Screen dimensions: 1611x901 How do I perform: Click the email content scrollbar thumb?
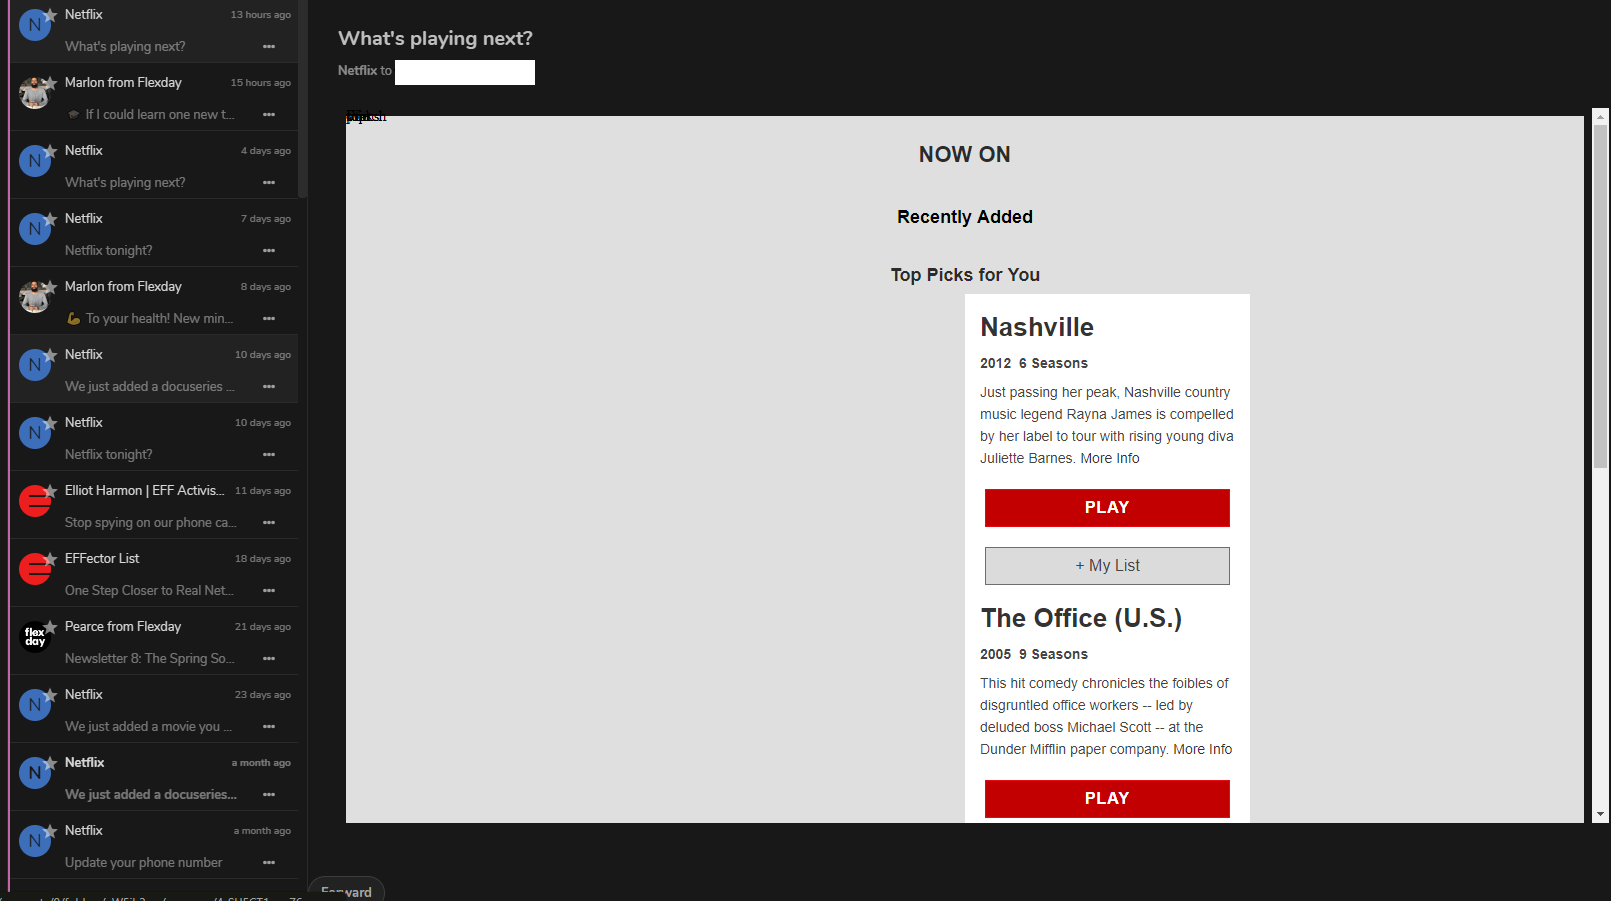pyautogui.click(x=1600, y=295)
